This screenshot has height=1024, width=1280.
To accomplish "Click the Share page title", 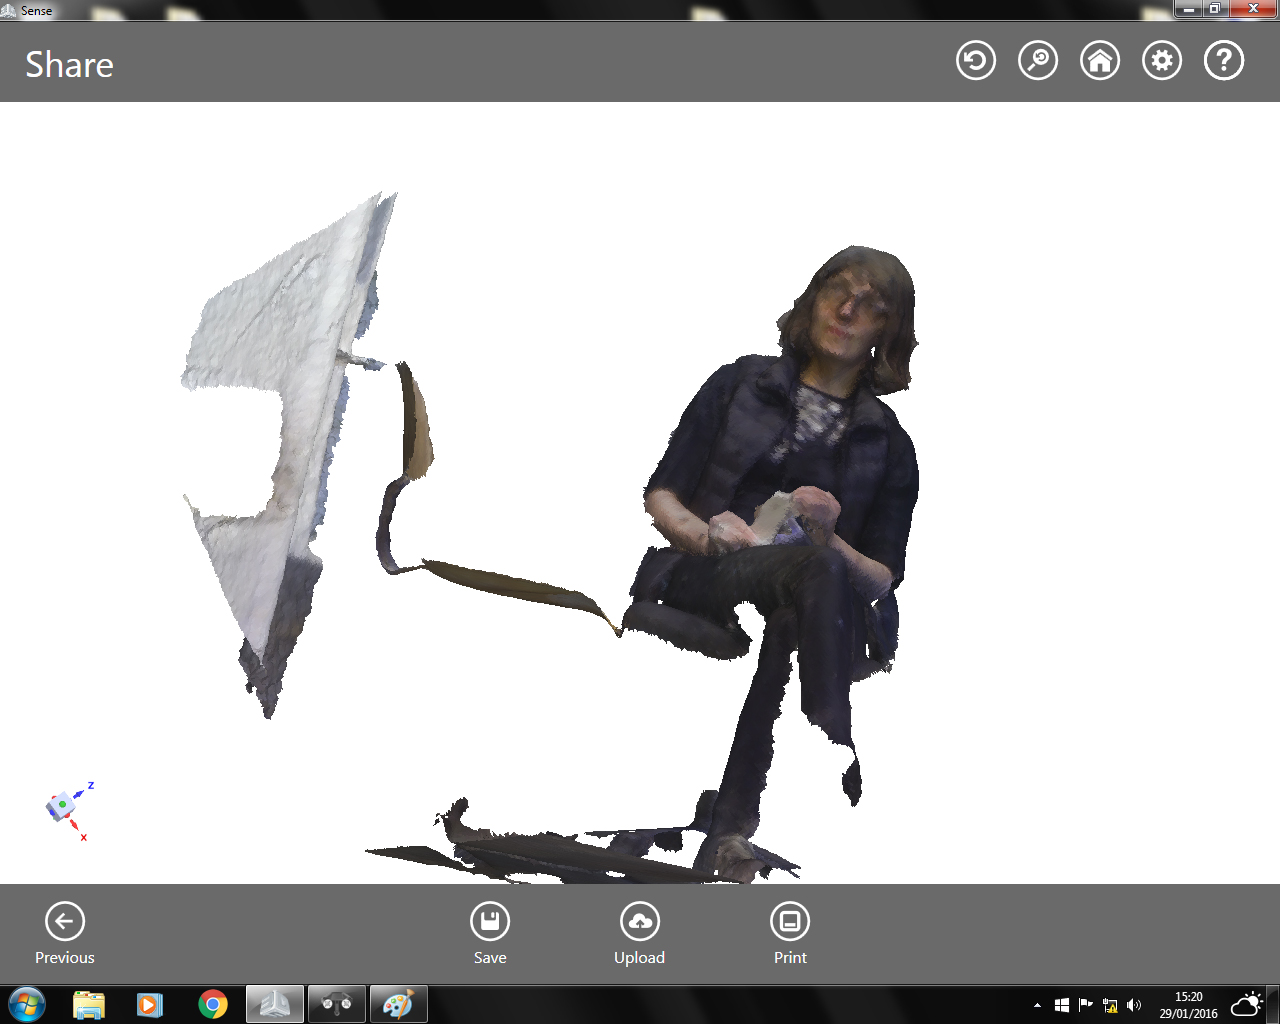I will point(69,65).
